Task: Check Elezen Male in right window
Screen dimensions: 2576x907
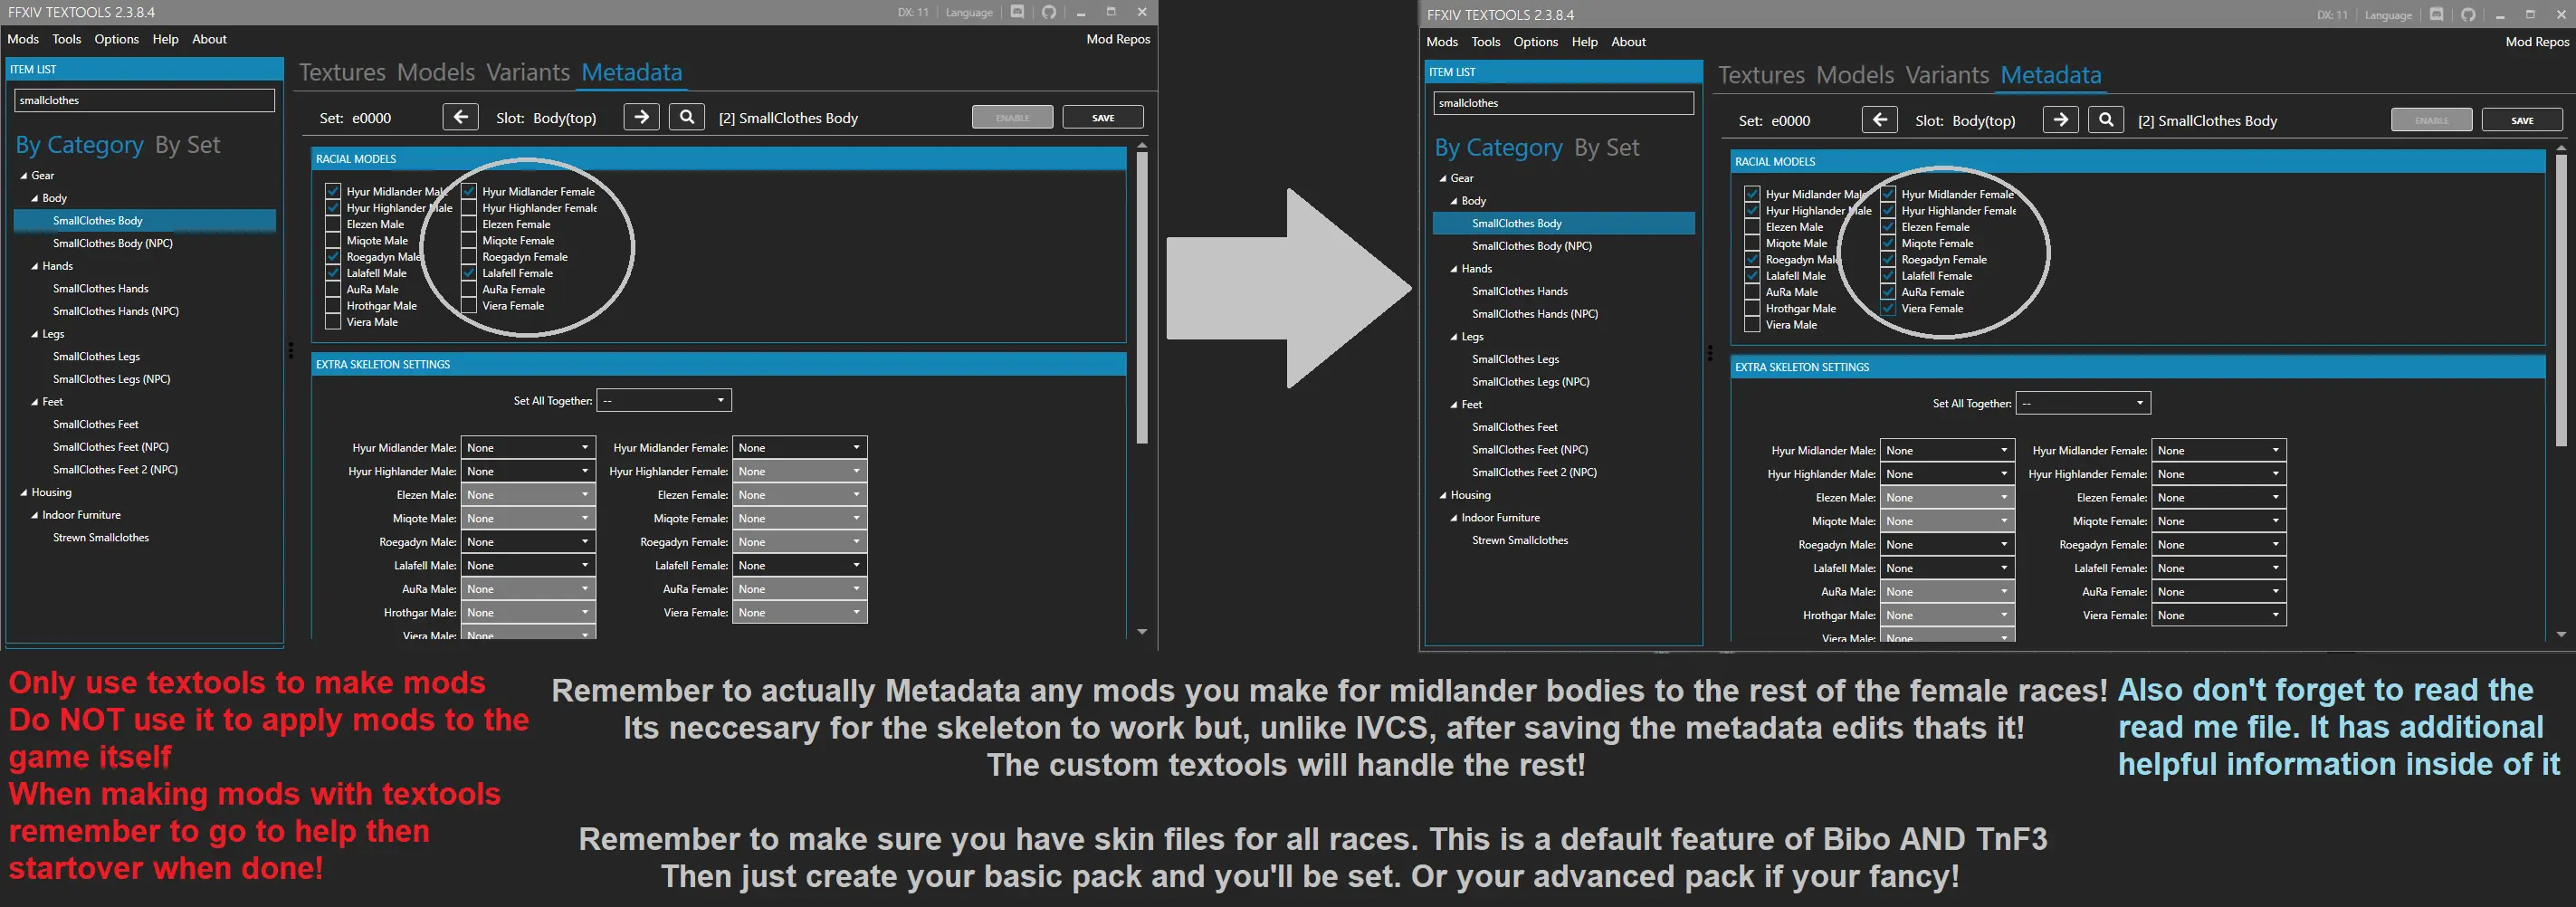Action: tap(1752, 227)
